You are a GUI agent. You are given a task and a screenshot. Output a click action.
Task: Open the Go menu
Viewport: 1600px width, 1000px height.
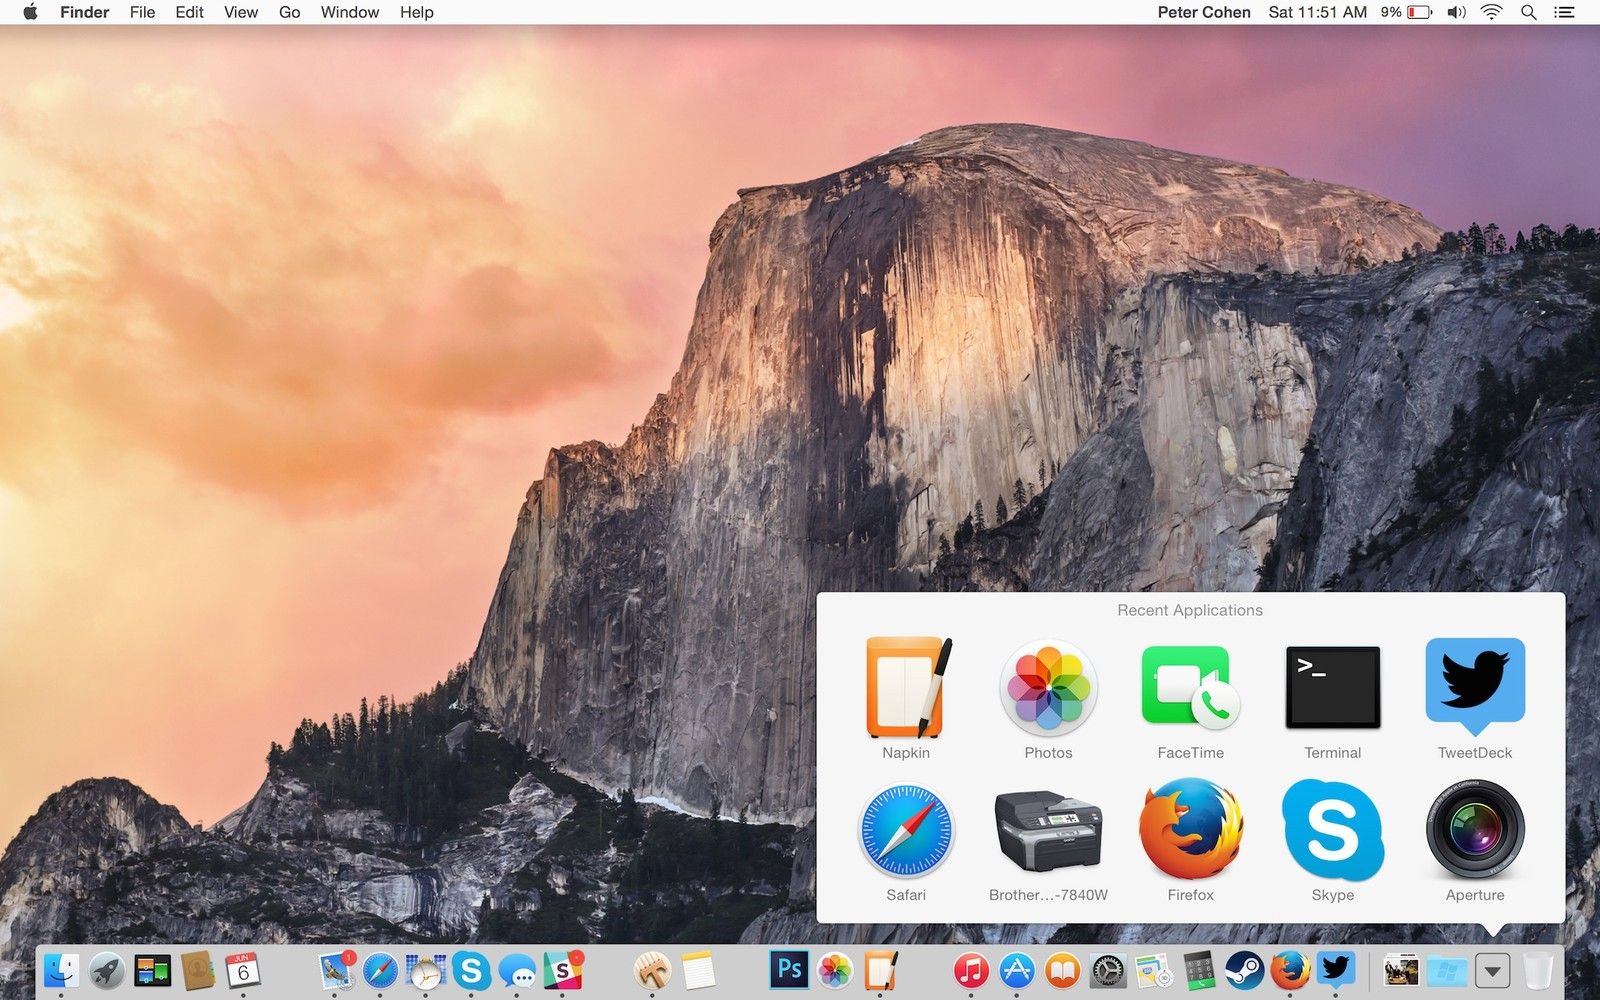pos(289,12)
